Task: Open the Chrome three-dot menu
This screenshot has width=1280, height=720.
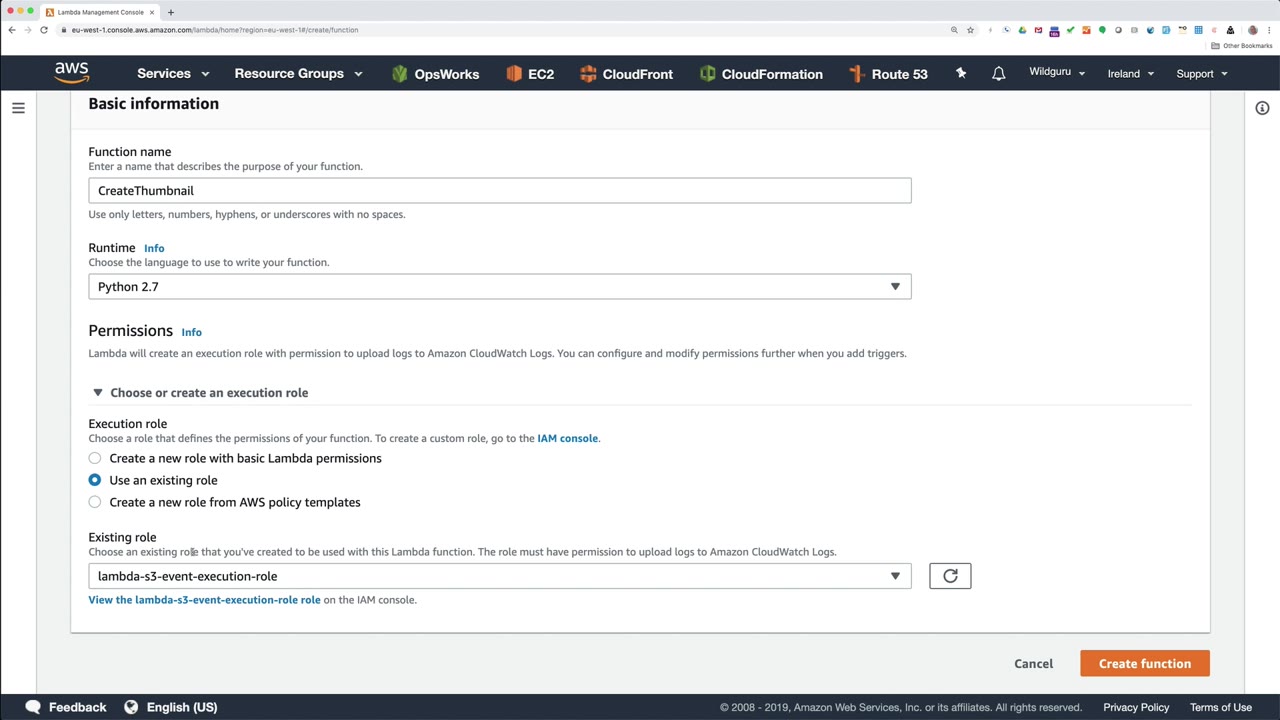Action: click(x=1269, y=30)
